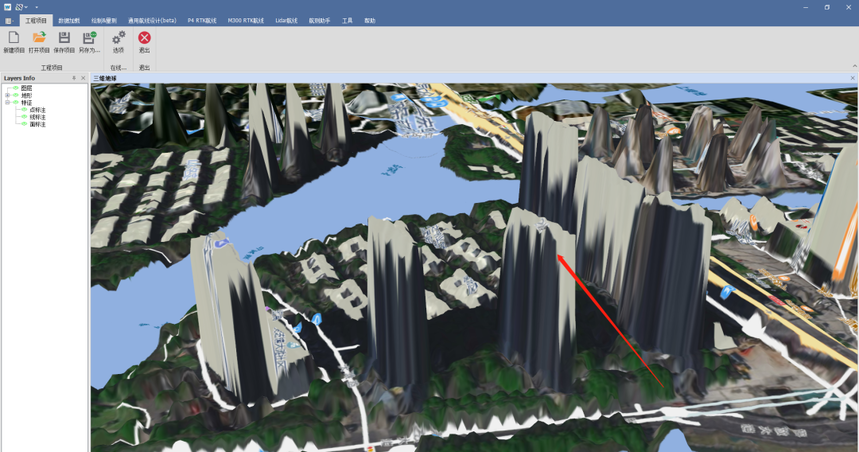Choose 另存为... save as icon
The width and height of the screenshot is (859, 452).
(89, 38)
